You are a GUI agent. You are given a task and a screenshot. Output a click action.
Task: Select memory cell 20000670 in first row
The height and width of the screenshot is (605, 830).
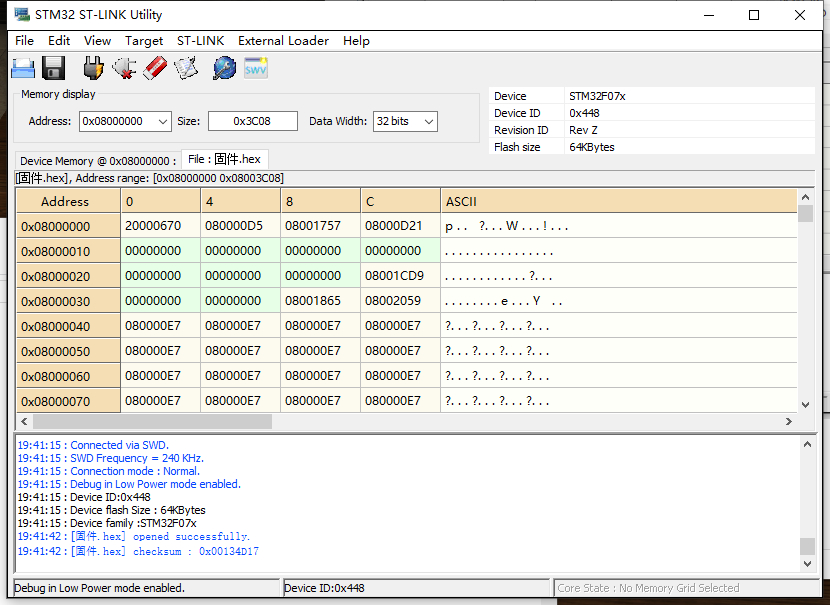click(152, 226)
